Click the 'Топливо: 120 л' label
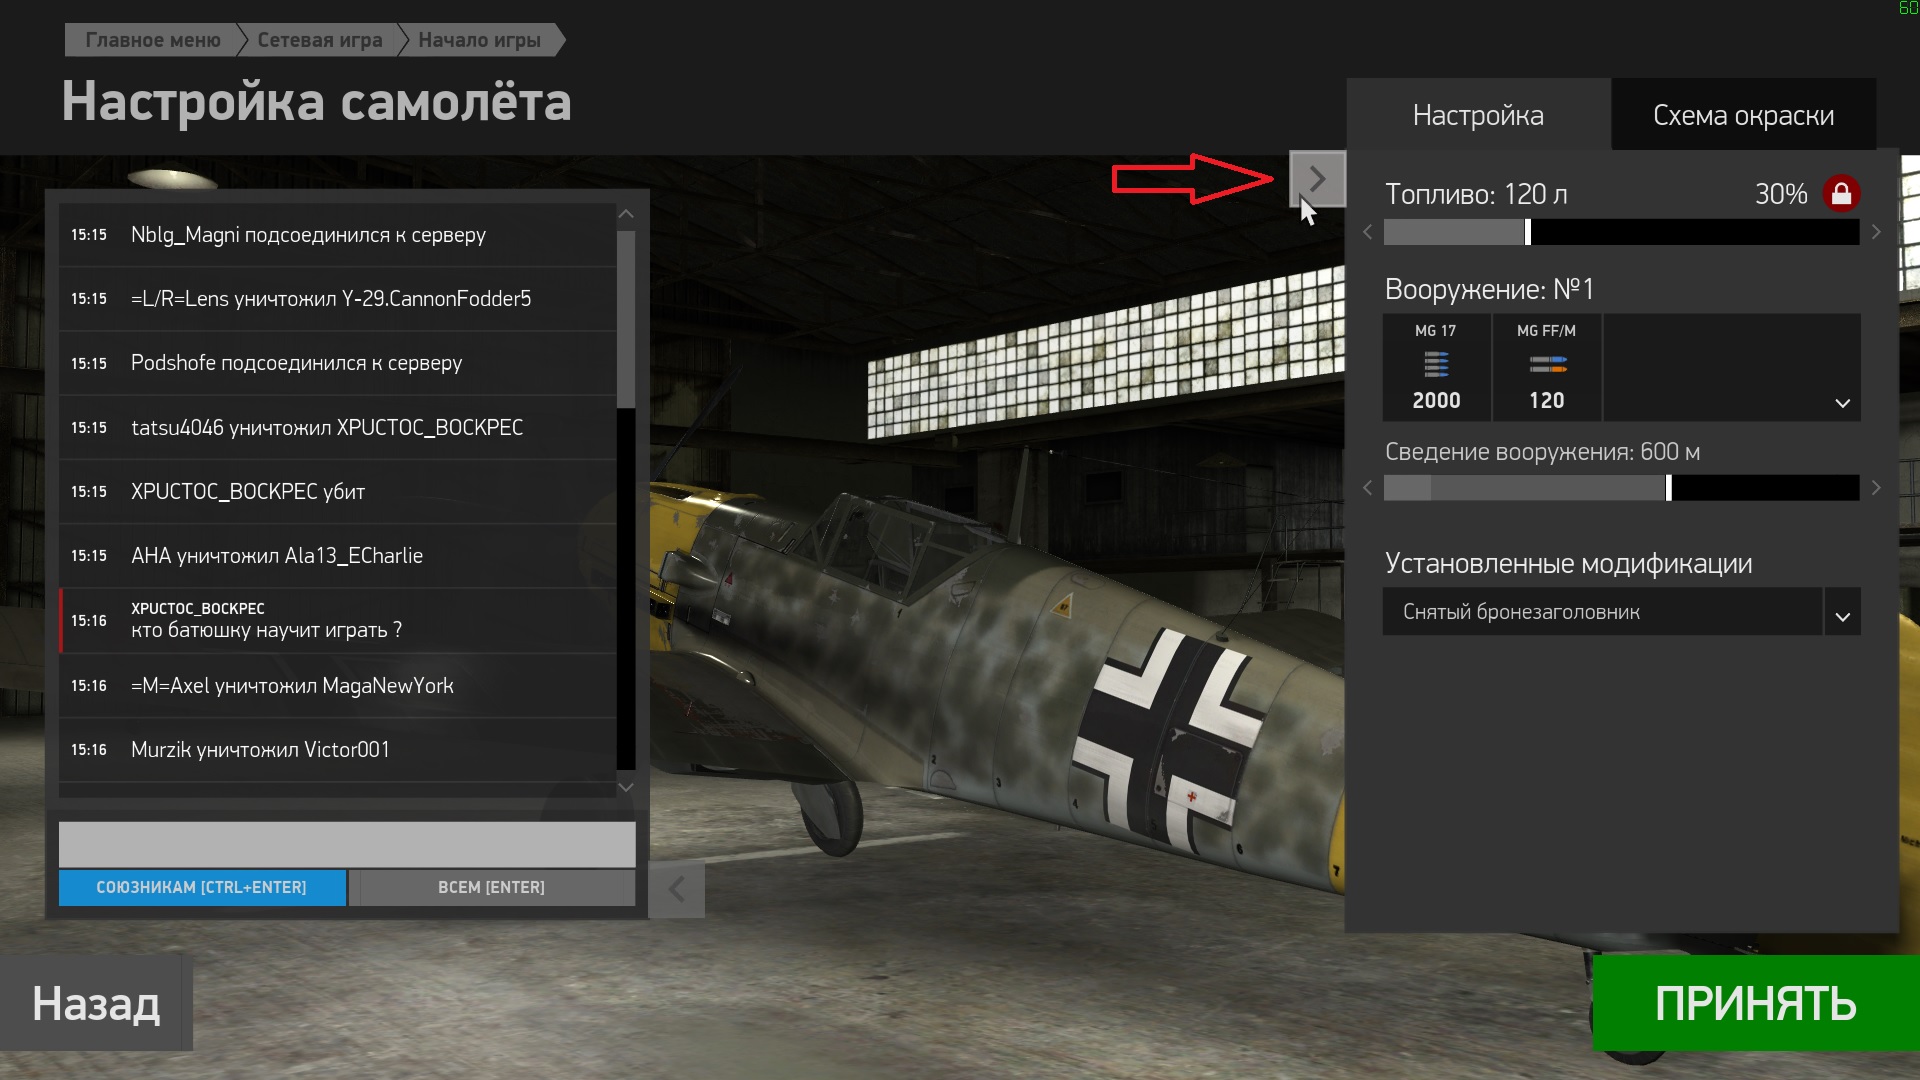Image resolution: width=1920 pixels, height=1080 pixels. (1476, 194)
